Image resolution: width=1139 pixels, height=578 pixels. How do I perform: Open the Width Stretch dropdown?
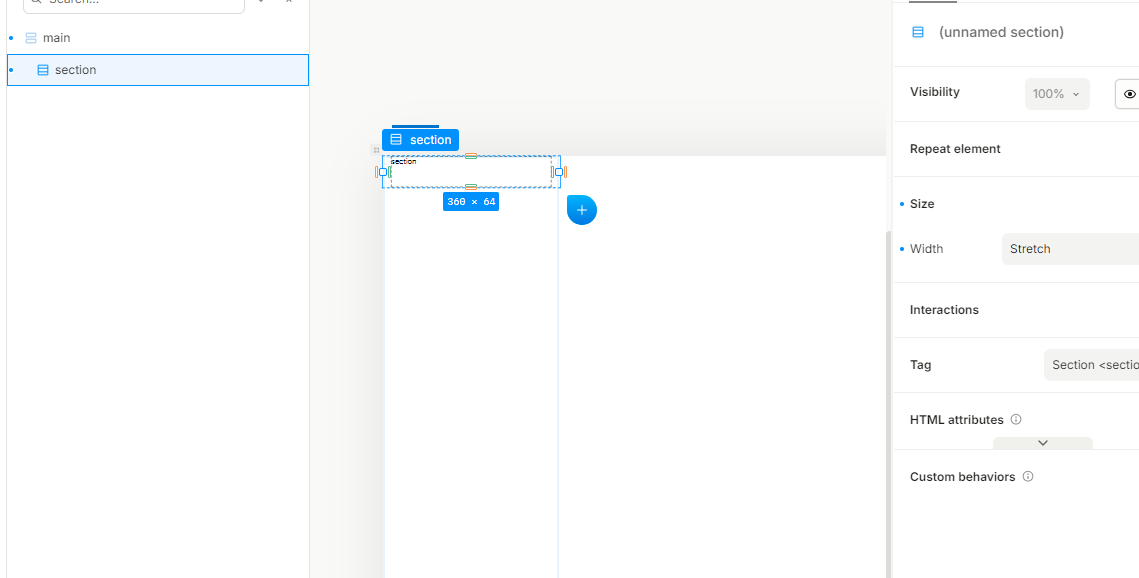click(1070, 249)
